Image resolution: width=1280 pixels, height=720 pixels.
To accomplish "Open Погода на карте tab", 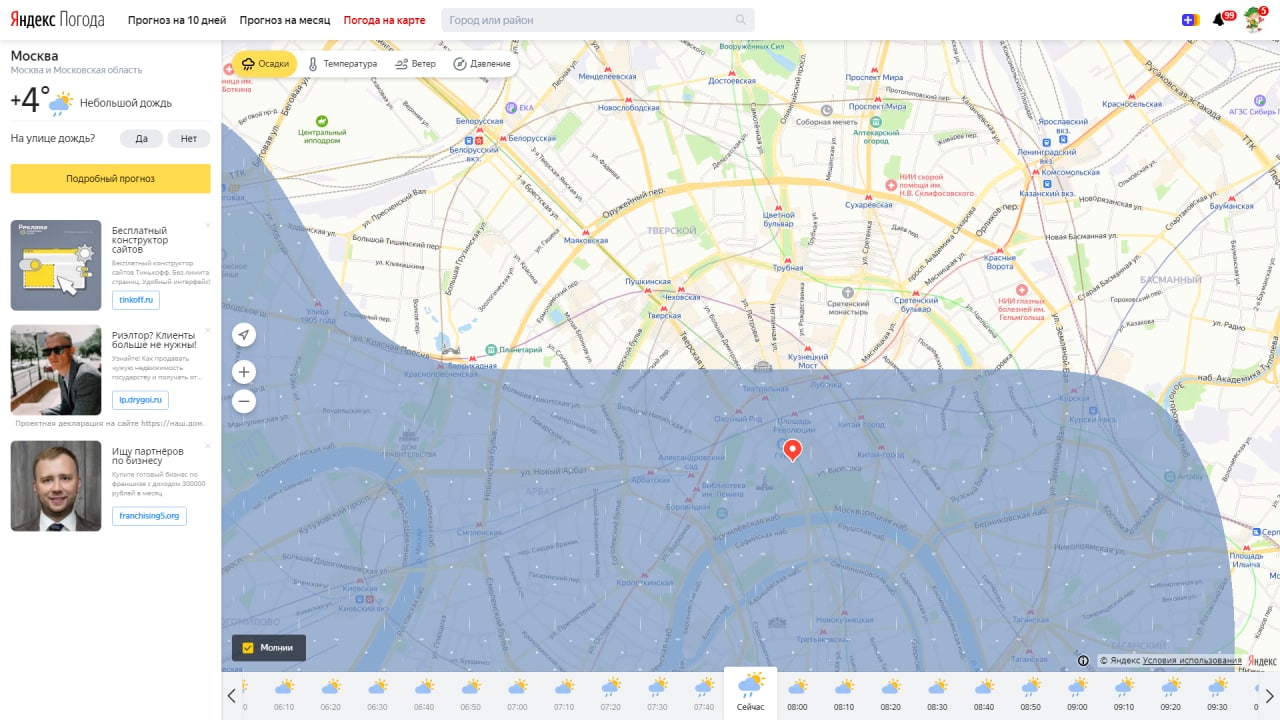I will 384,20.
